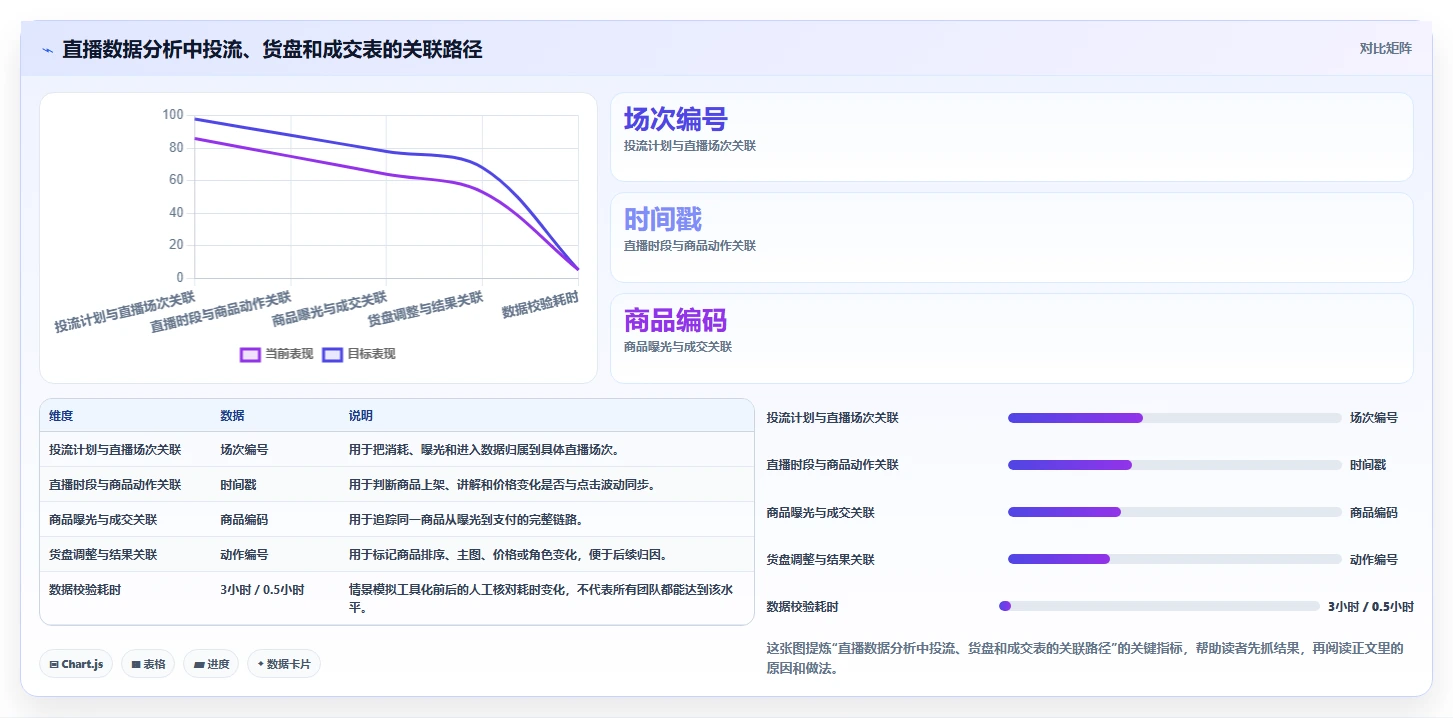
Task: Click chart axis label 货盘调整与结果关联
Action: (x=425, y=310)
